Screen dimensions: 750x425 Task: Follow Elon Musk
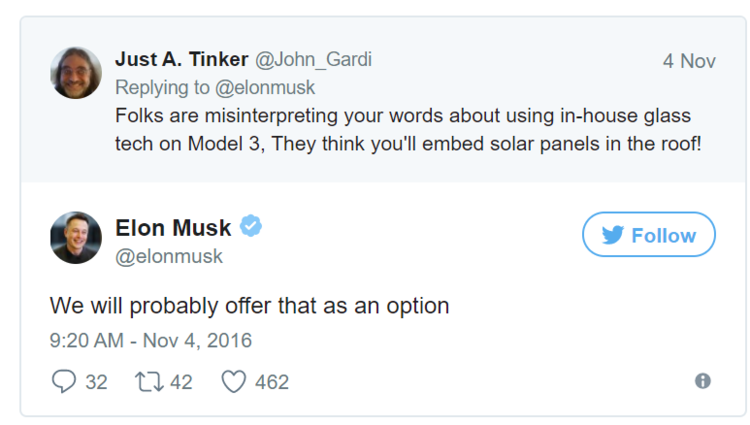click(x=649, y=235)
